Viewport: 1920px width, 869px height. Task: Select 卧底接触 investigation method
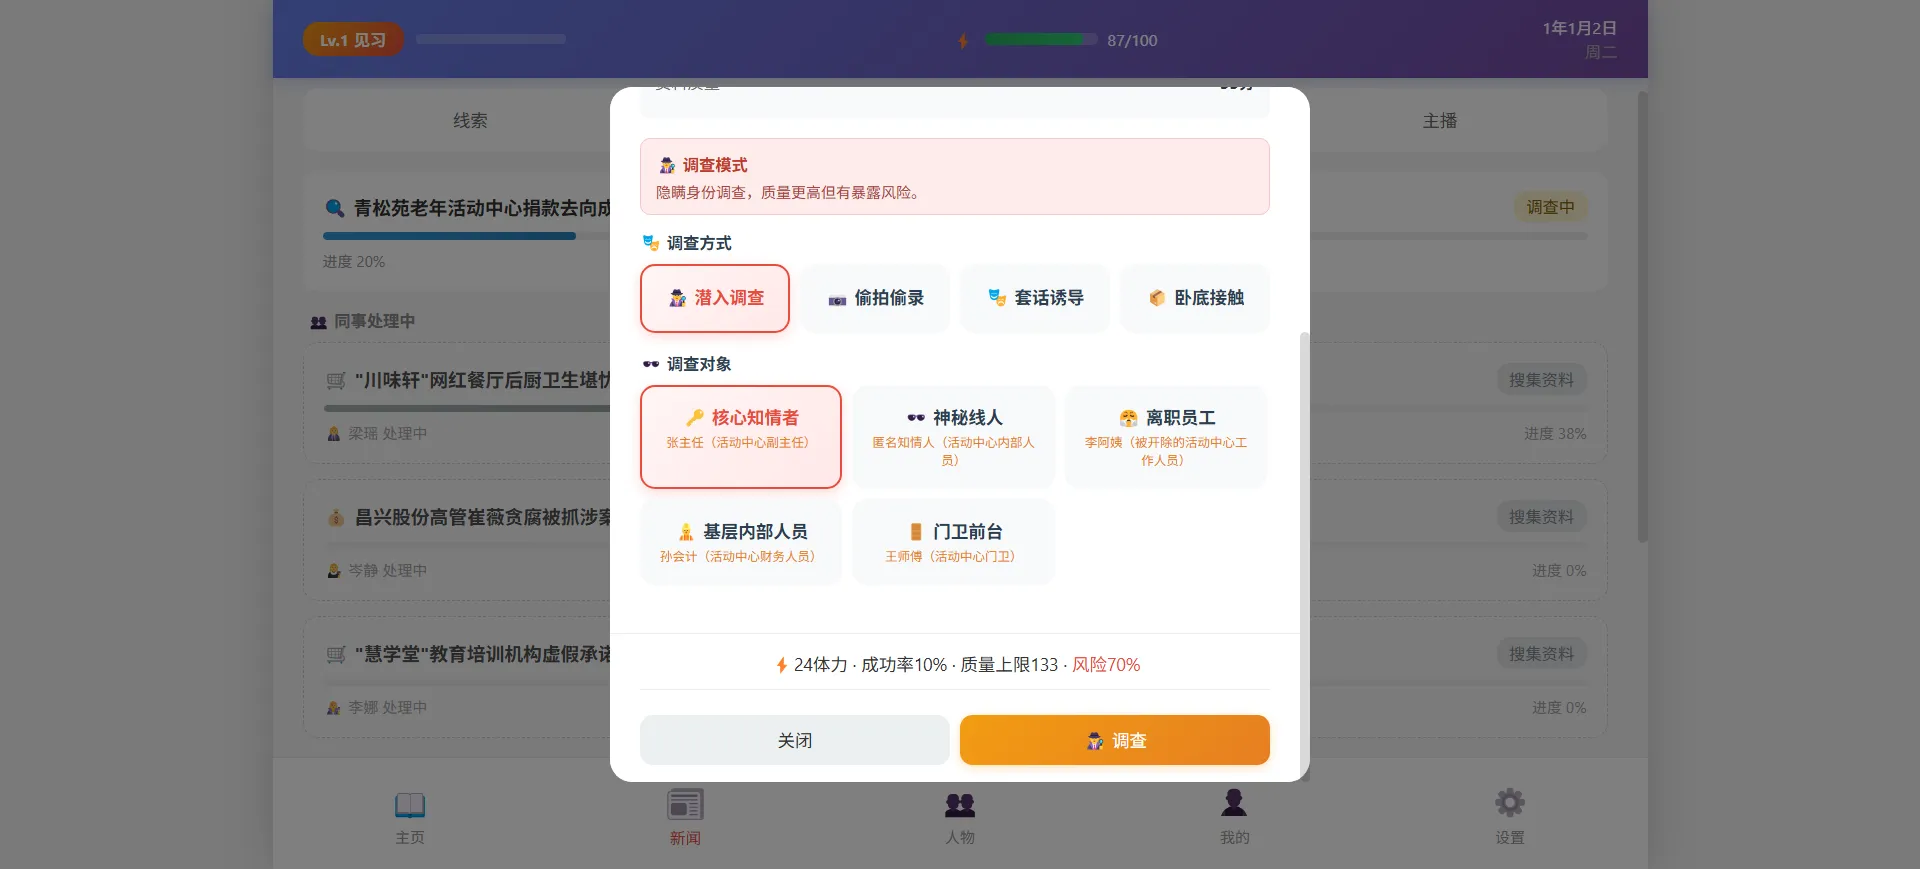[1195, 298]
